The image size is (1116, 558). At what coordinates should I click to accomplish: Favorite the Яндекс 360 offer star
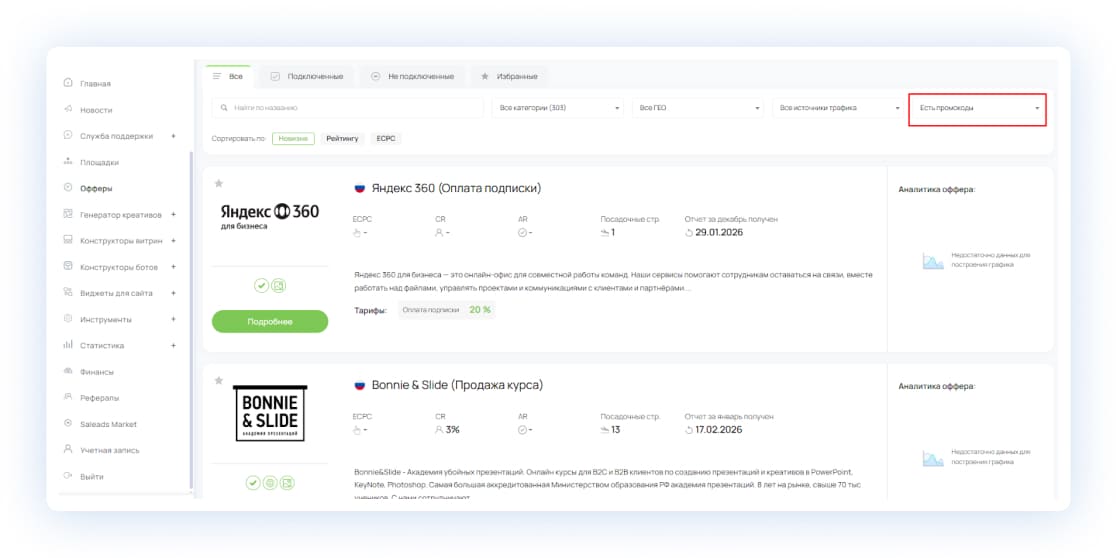tap(218, 183)
